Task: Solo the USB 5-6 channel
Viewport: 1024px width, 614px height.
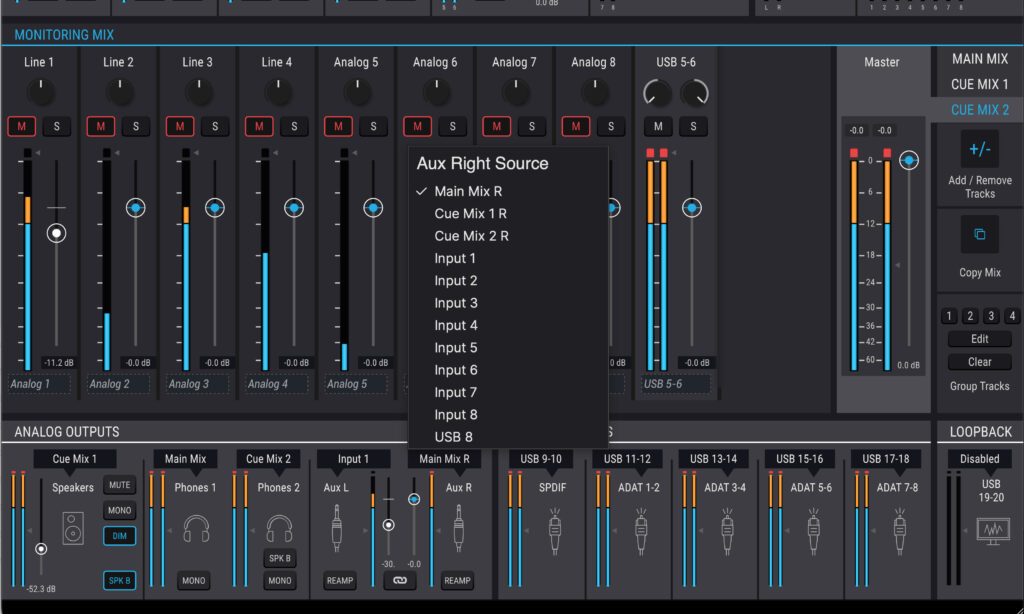Action: pyautogui.click(x=693, y=126)
